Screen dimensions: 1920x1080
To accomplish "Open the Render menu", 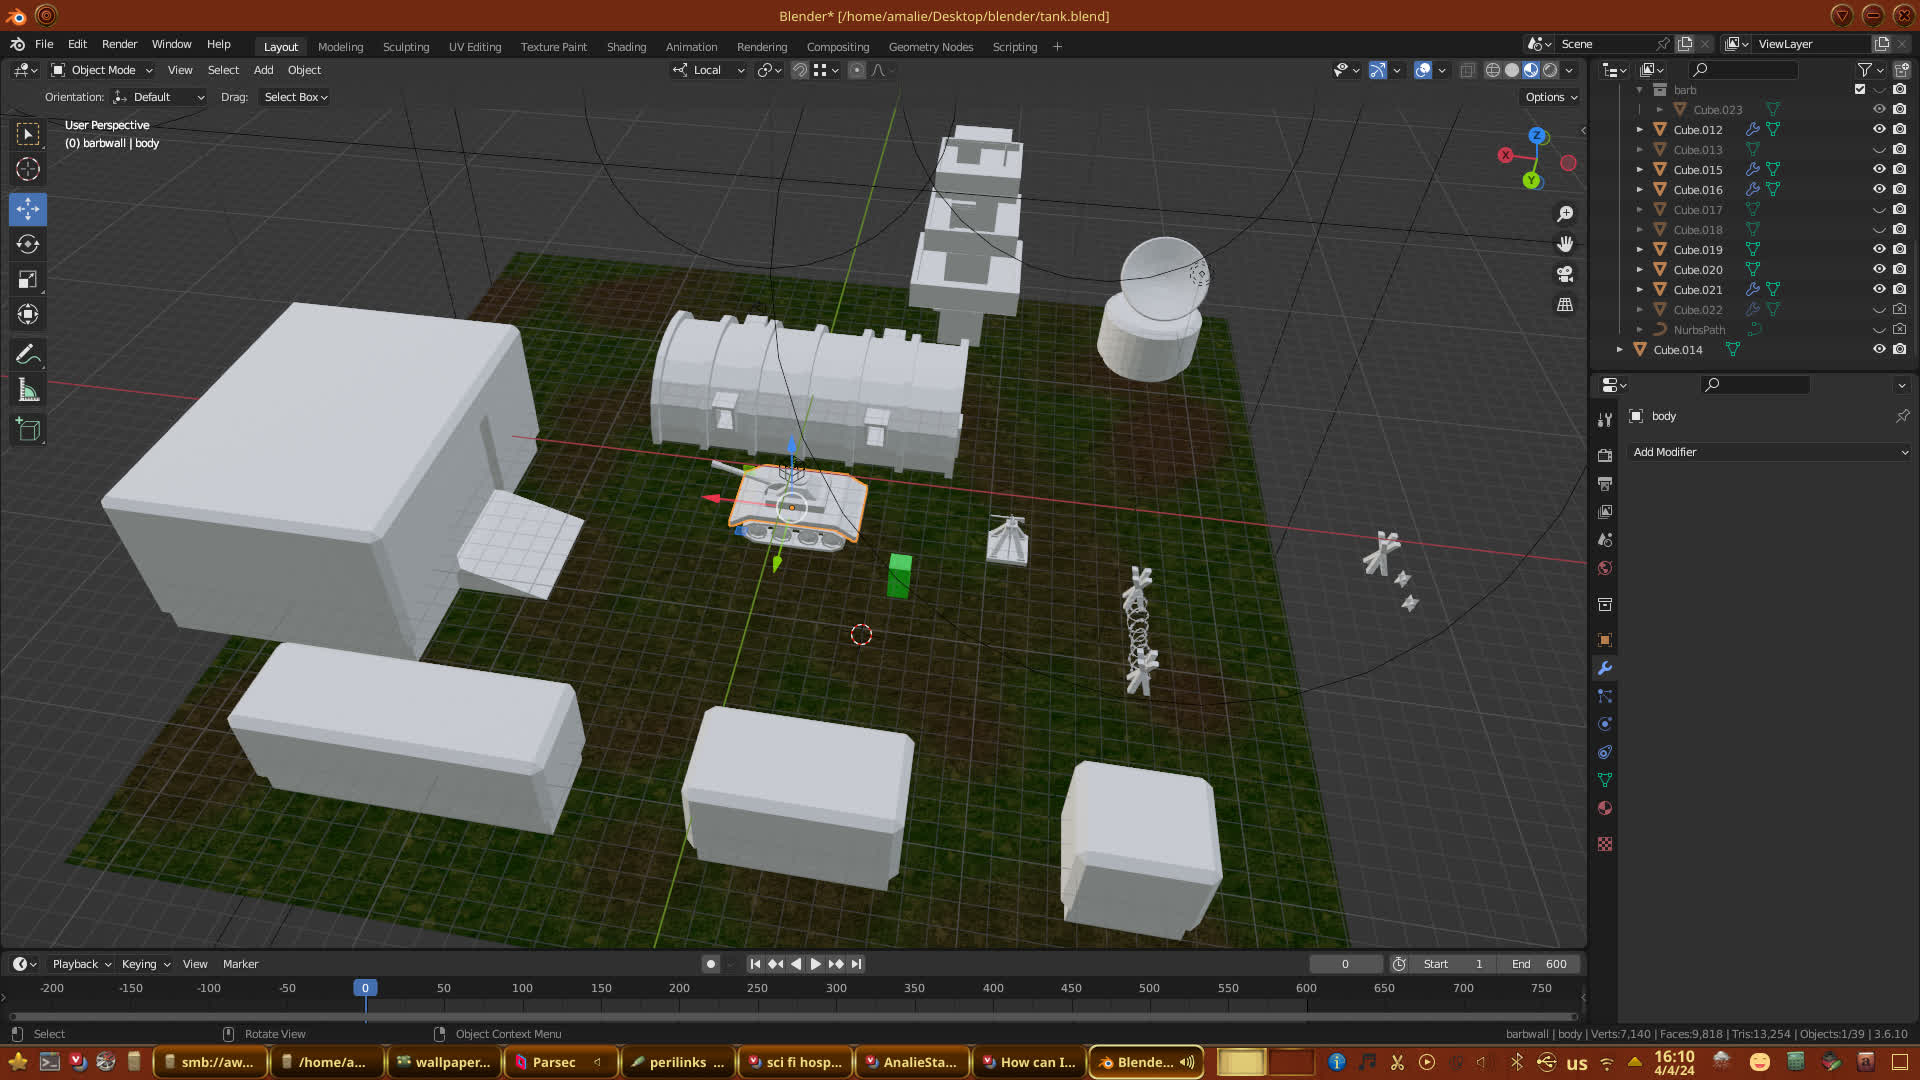I will click(119, 44).
